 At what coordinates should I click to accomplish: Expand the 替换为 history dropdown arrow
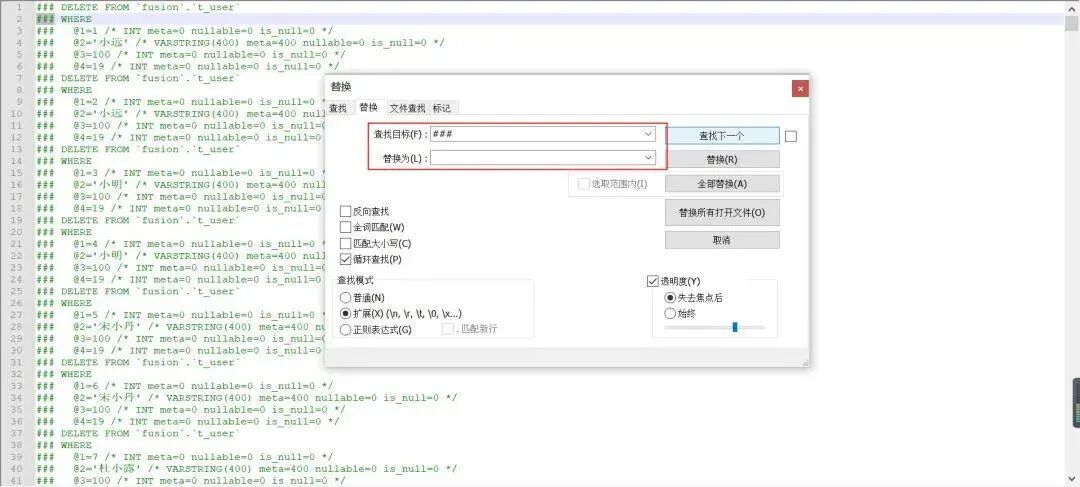coord(648,158)
